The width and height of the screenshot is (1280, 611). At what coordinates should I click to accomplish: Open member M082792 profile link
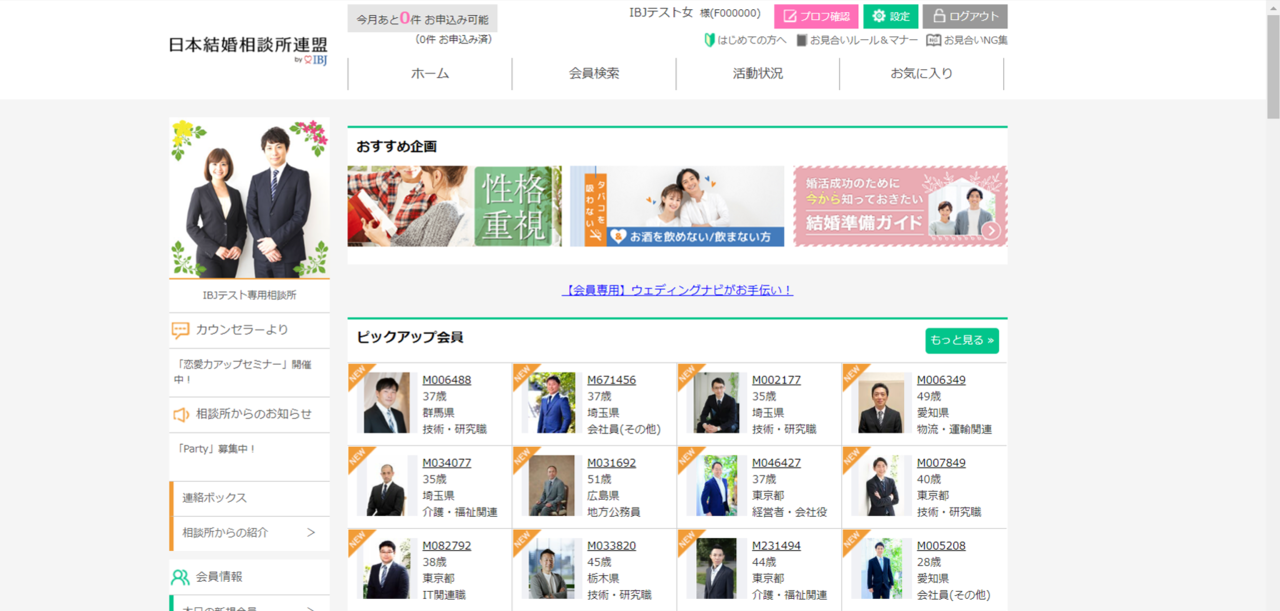446,546
